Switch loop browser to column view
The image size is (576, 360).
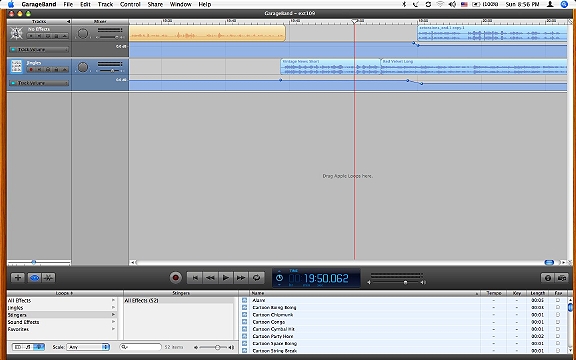pos(18,347)
